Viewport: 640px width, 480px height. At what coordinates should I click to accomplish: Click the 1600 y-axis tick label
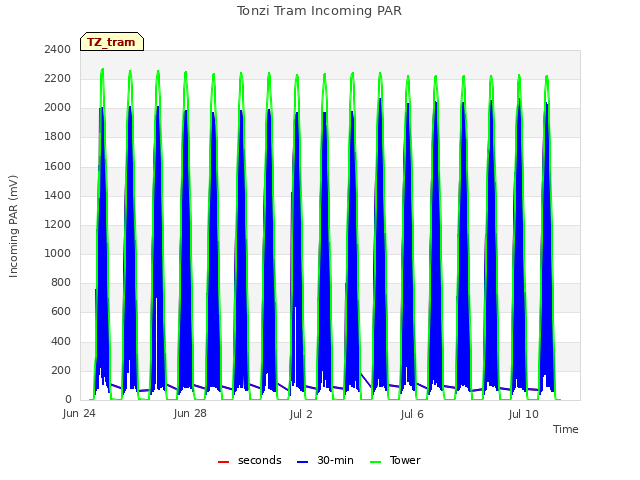point(58,167)
